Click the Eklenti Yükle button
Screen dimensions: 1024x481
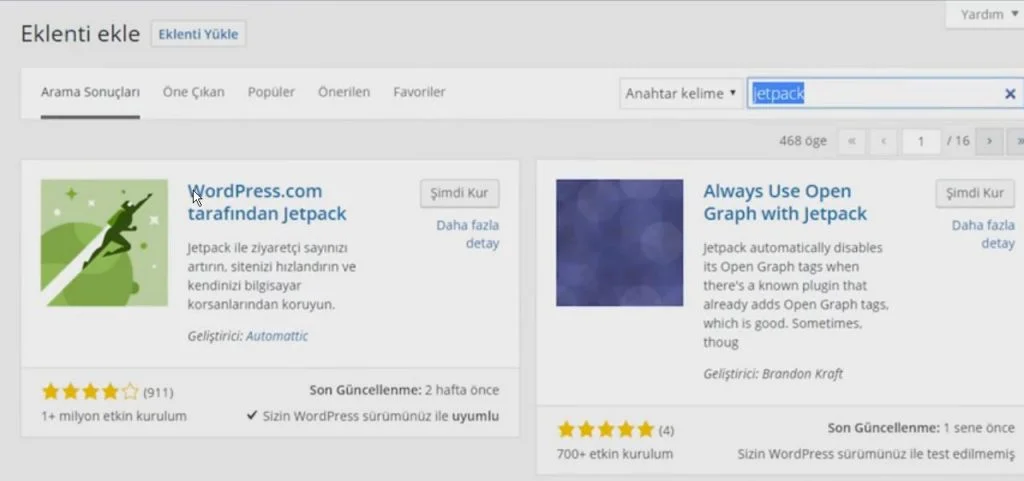(199, 34)
